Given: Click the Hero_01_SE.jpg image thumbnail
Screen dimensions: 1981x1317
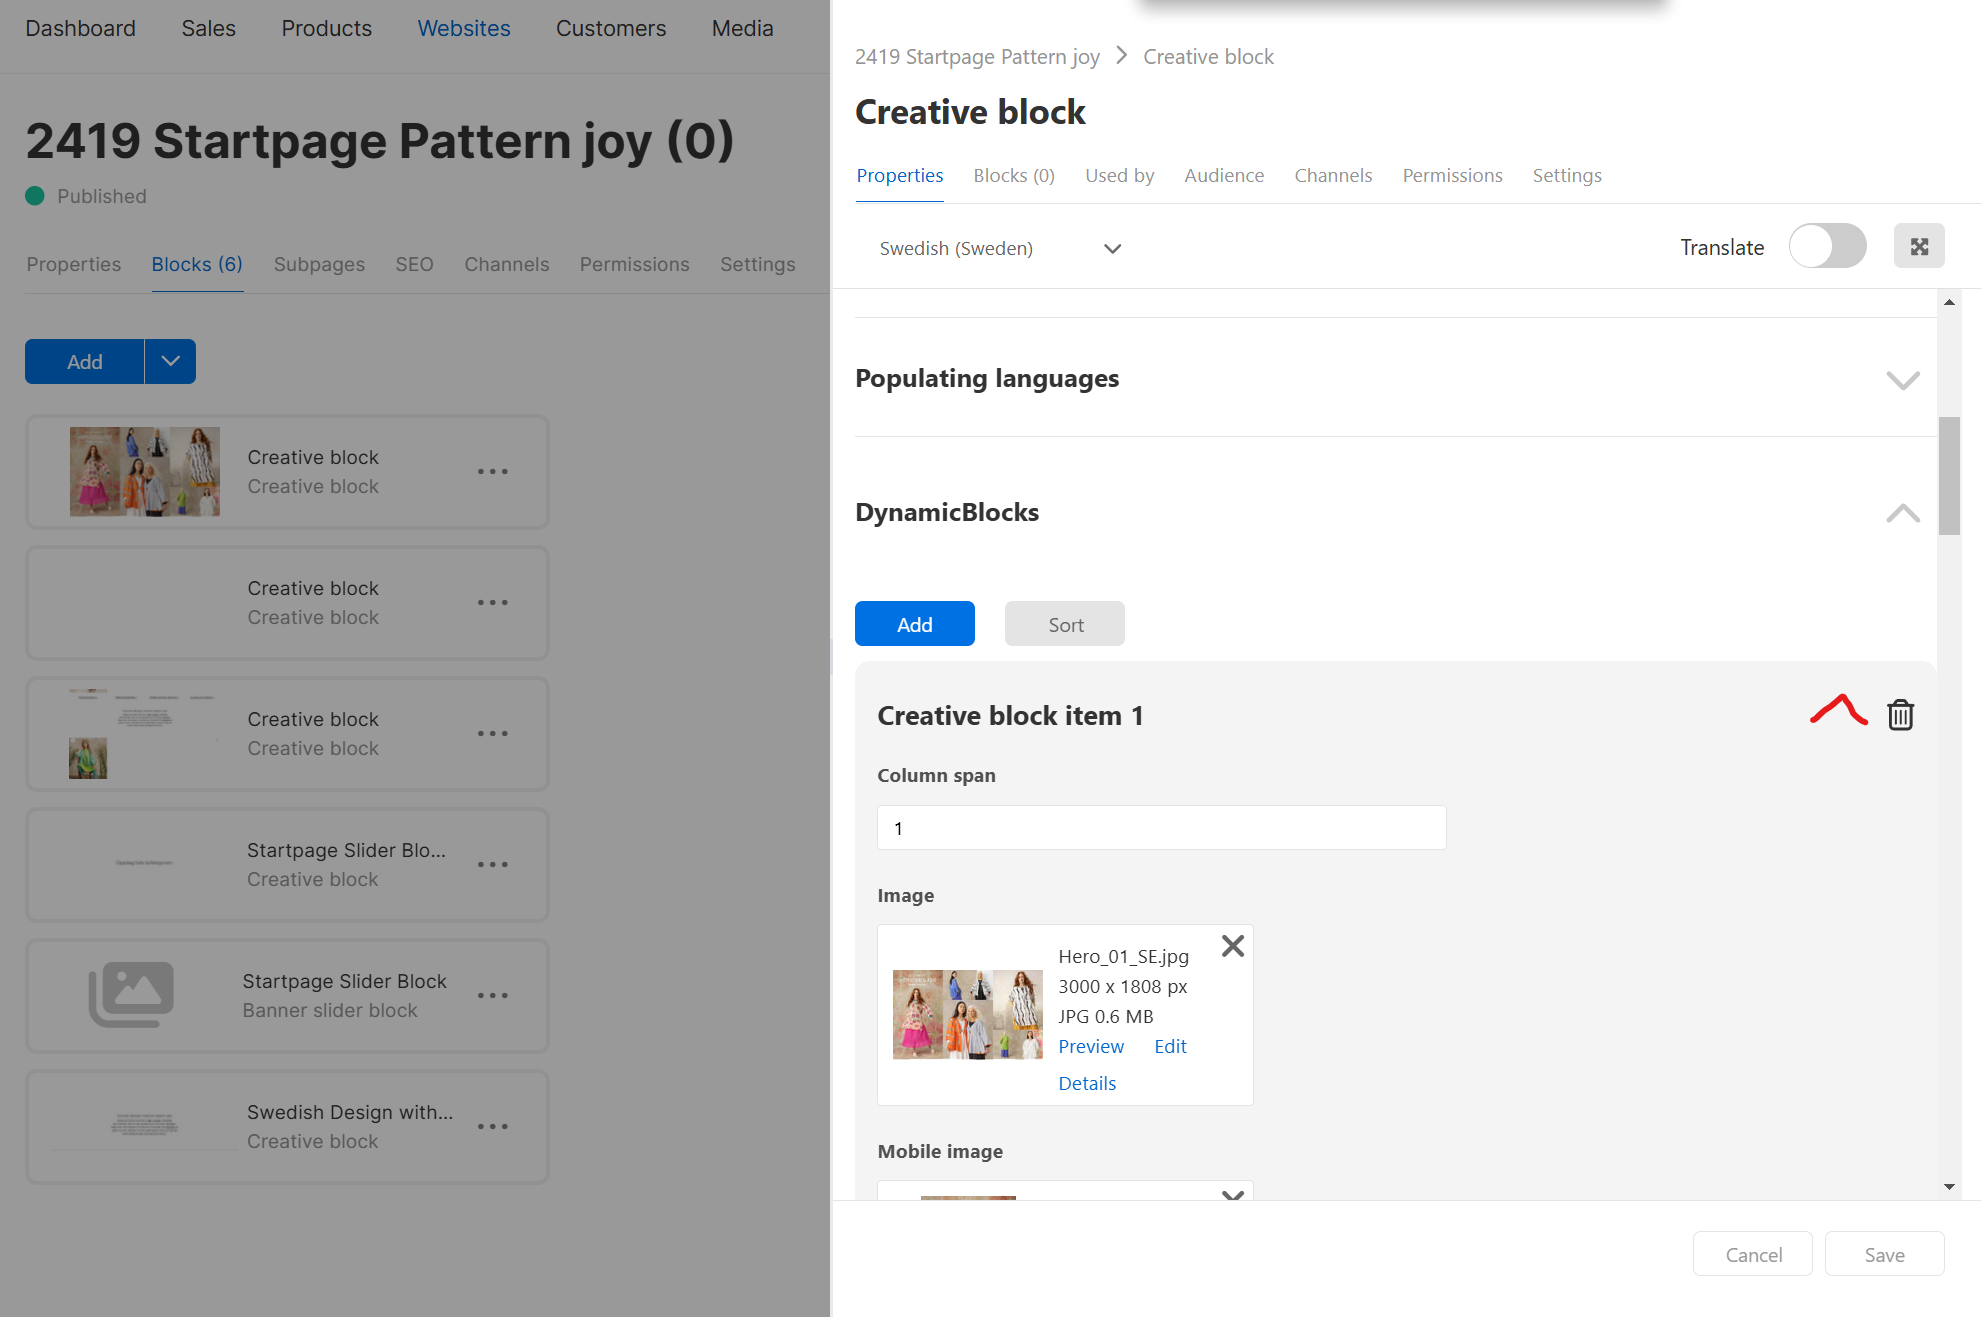Looking at the screenshot, I should point(967,1014).
